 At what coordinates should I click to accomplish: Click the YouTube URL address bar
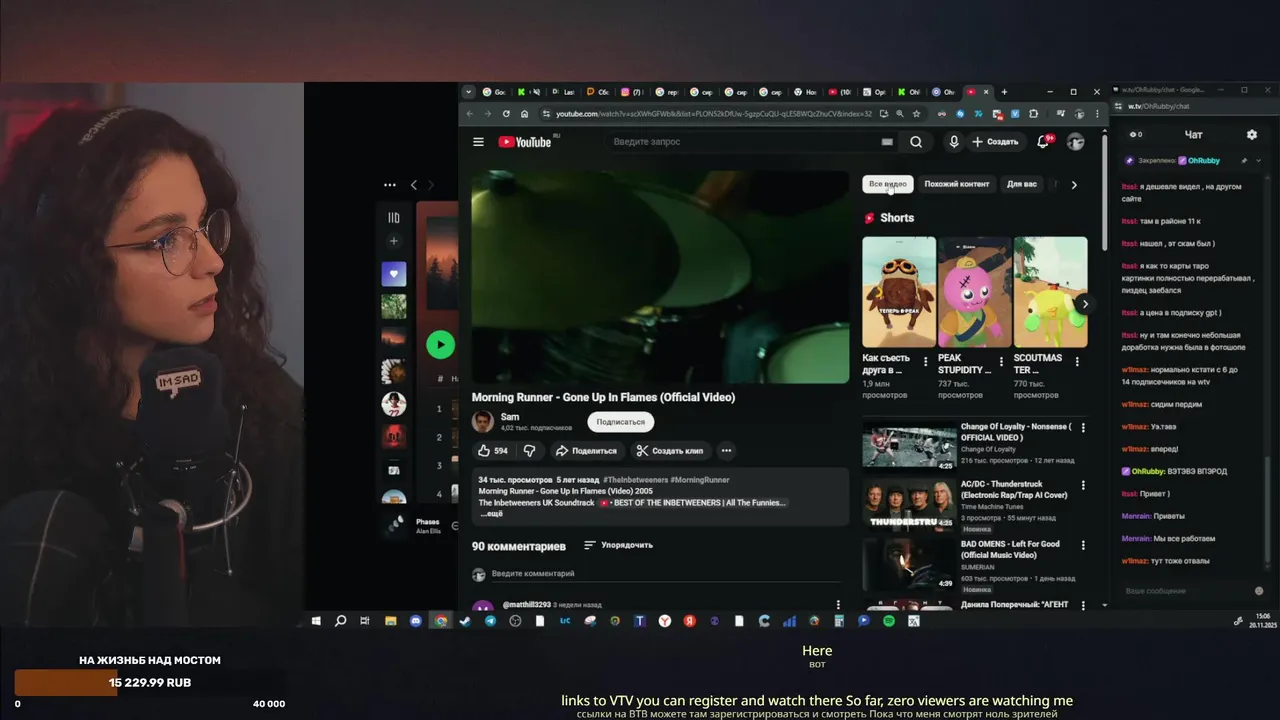click(714, 114)
